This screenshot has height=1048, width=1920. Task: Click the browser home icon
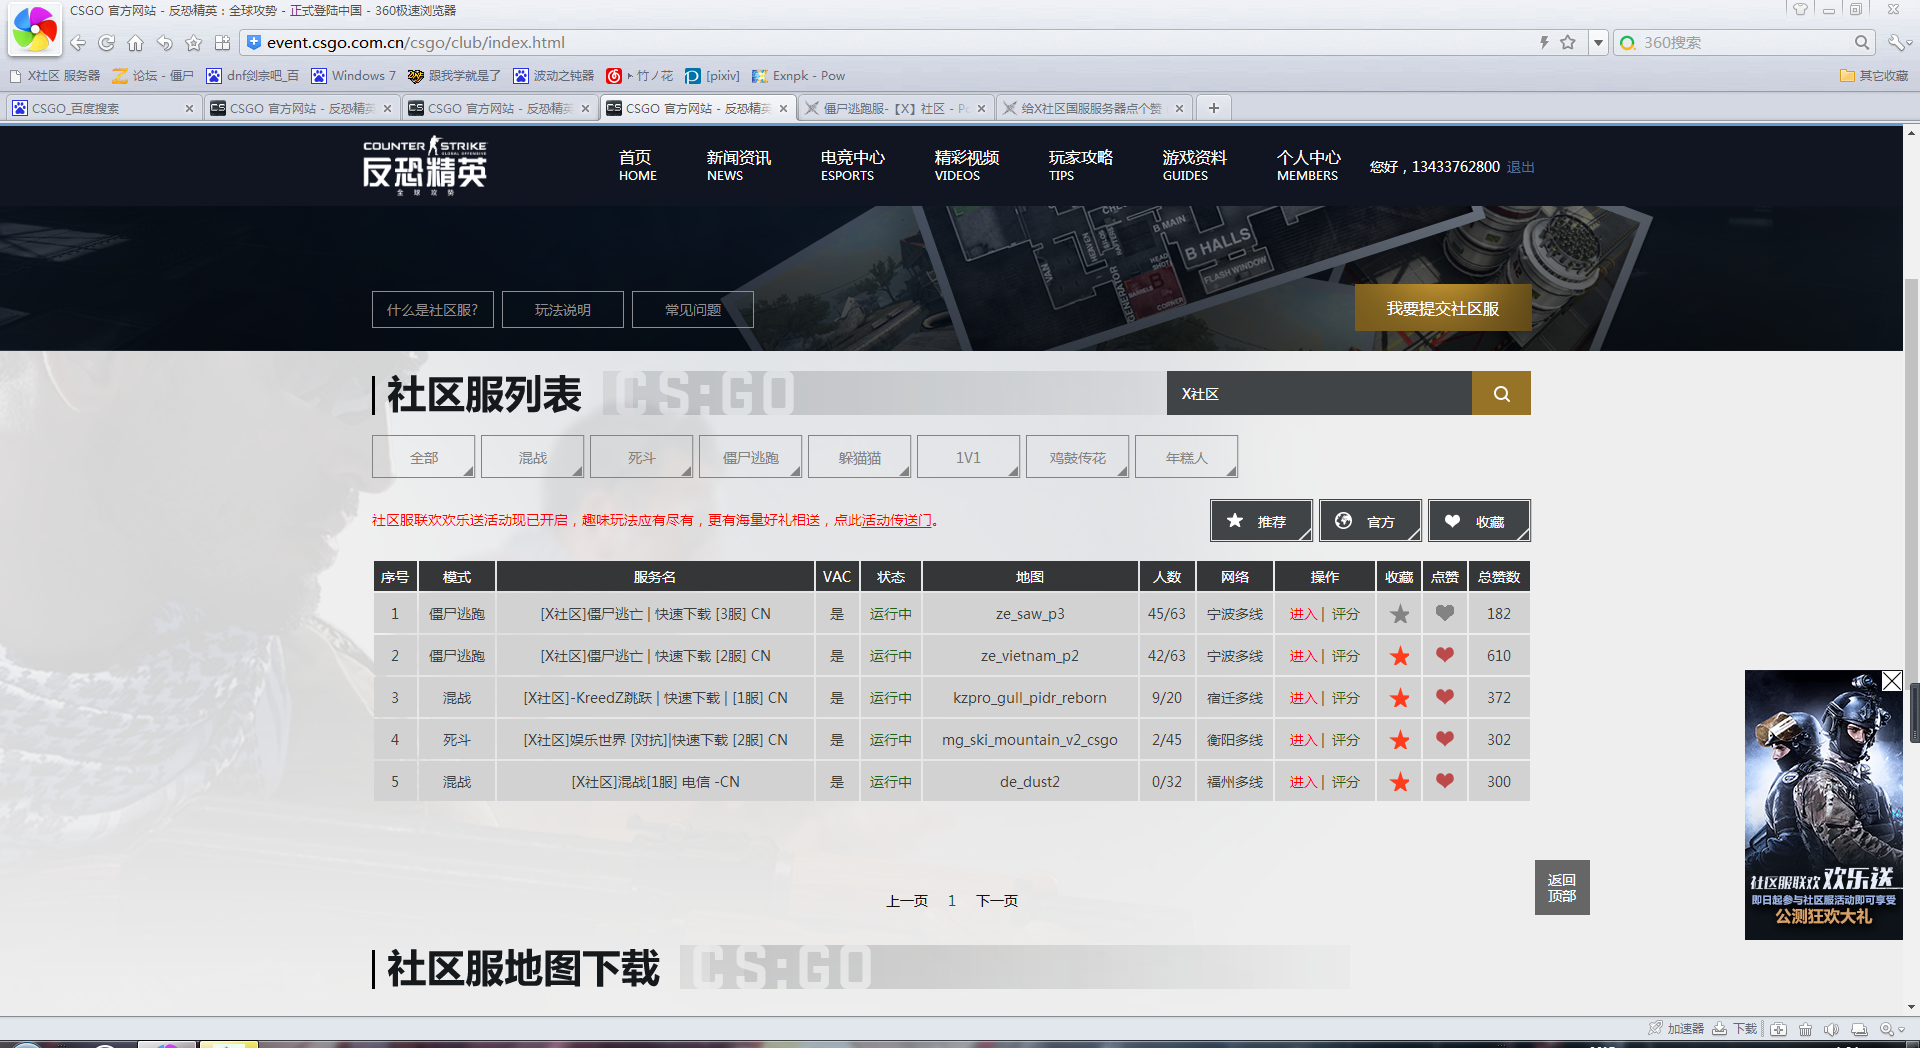click(135, 43)
